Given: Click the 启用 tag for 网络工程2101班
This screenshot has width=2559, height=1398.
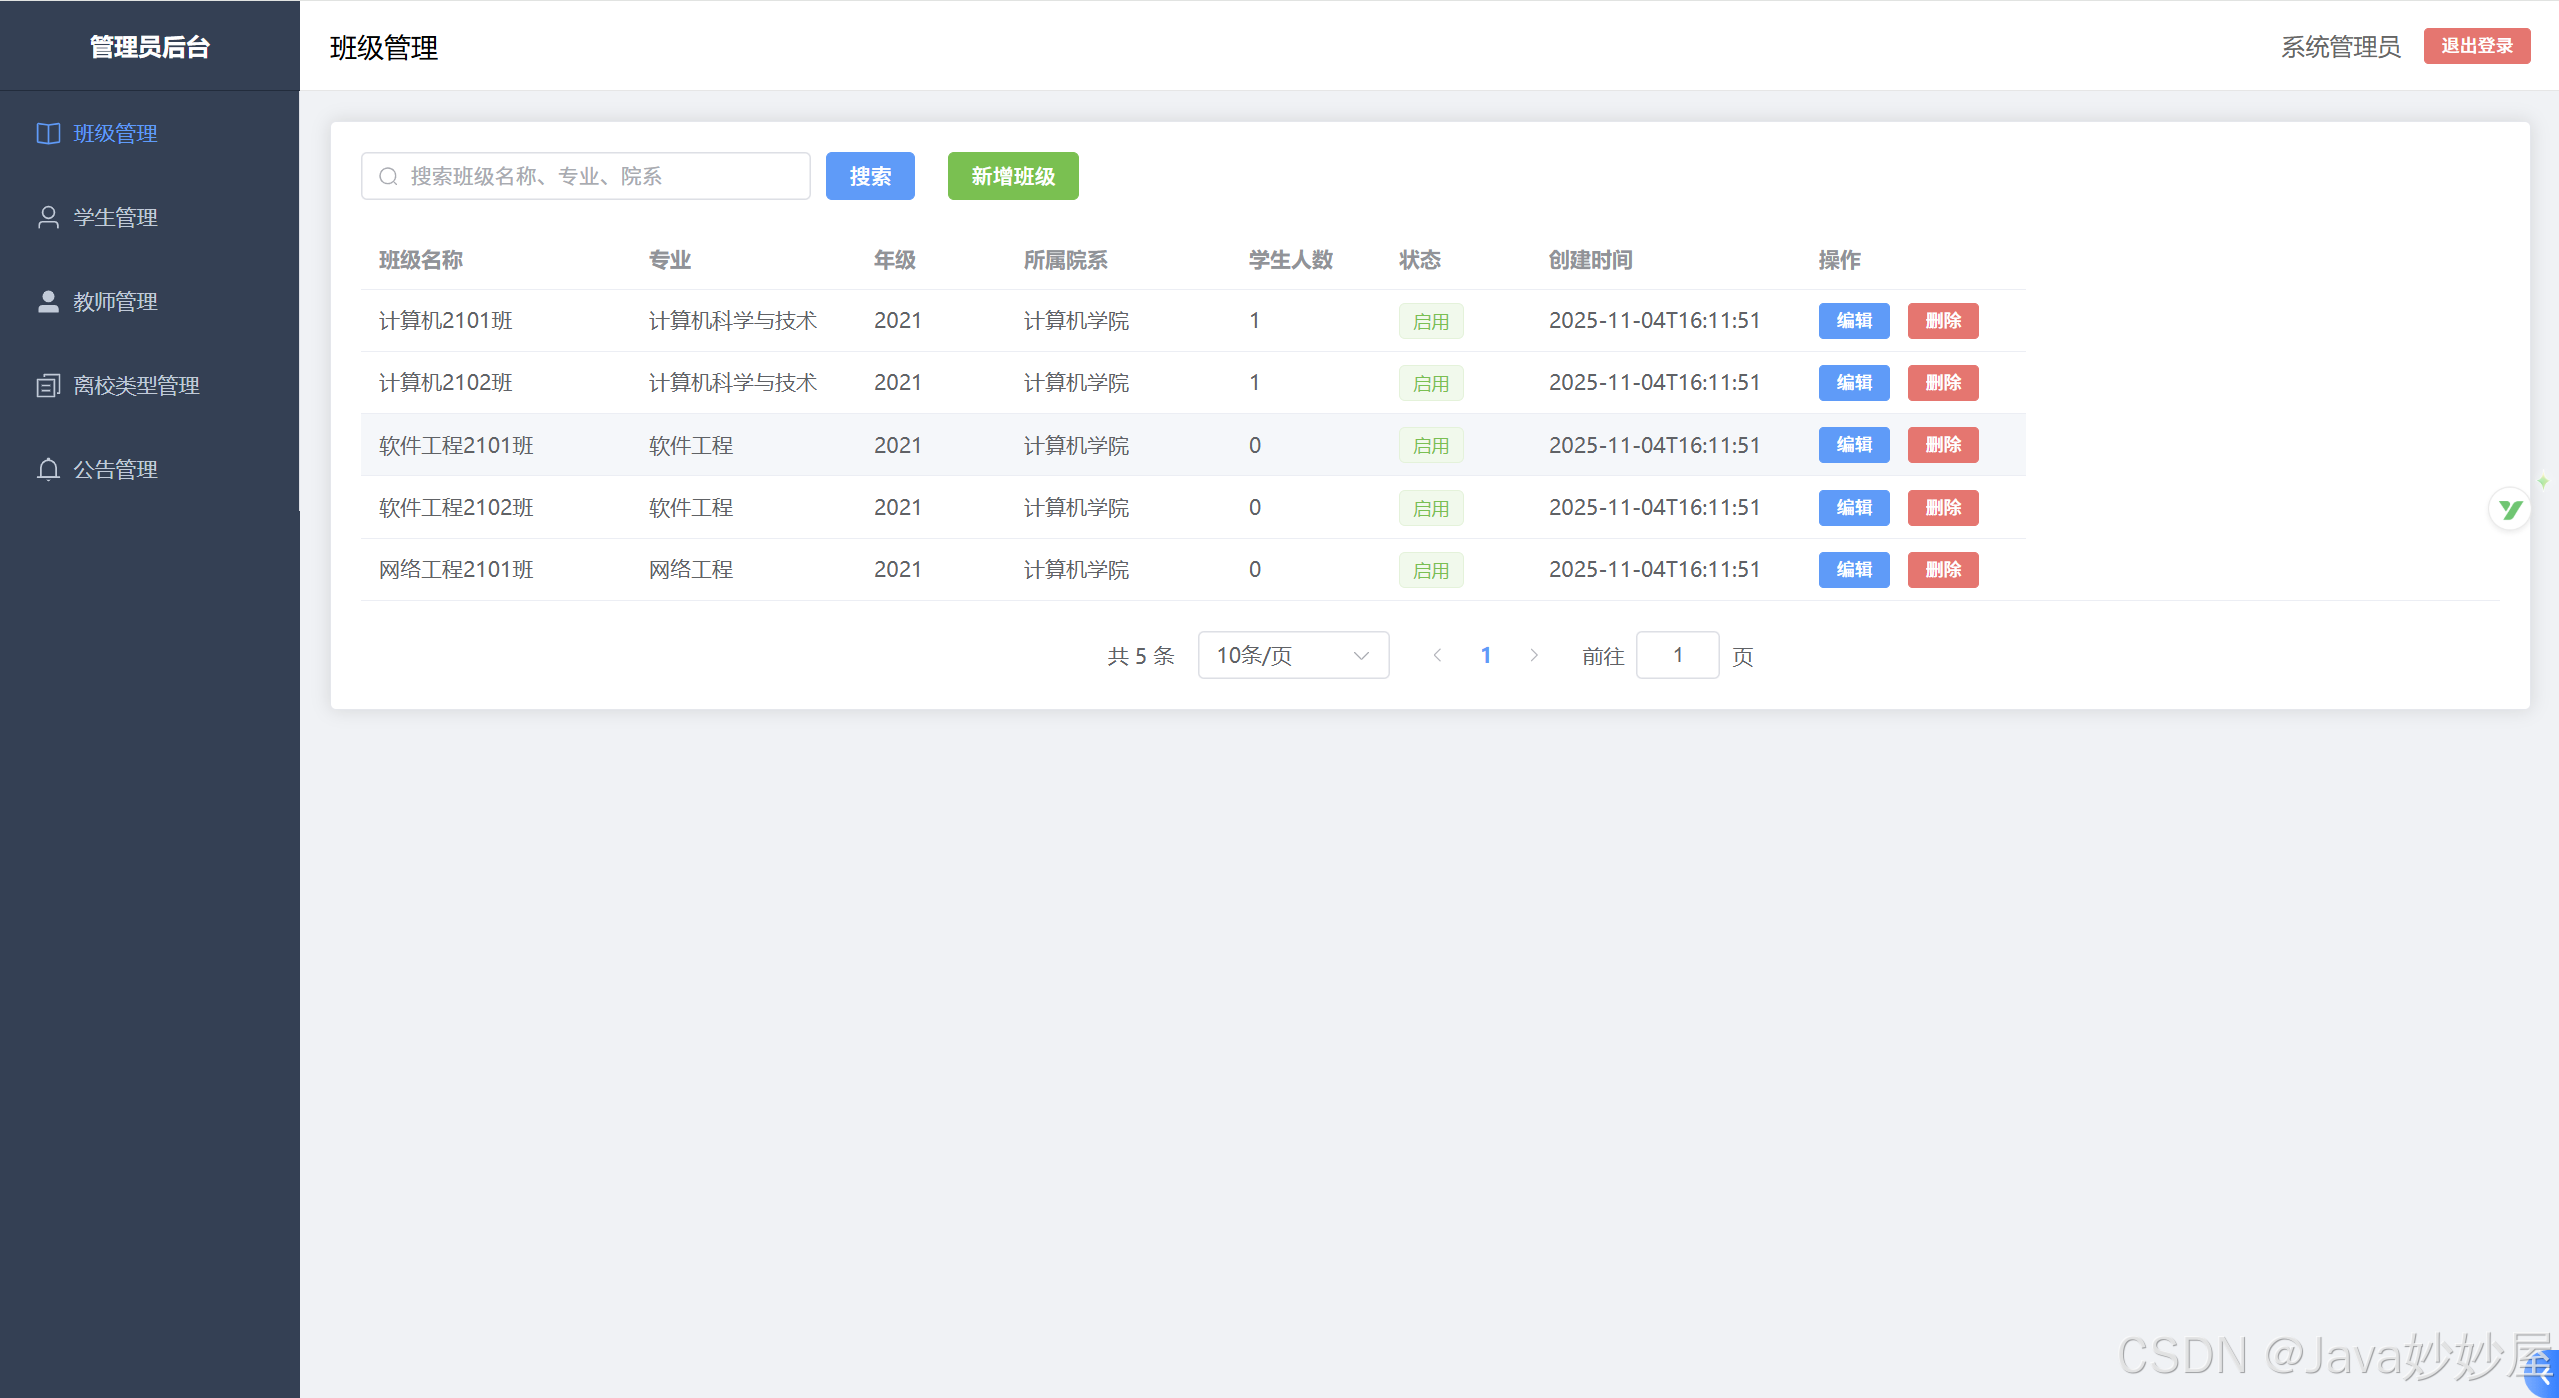Looking at the screenshot, I should click(1431, 571).
